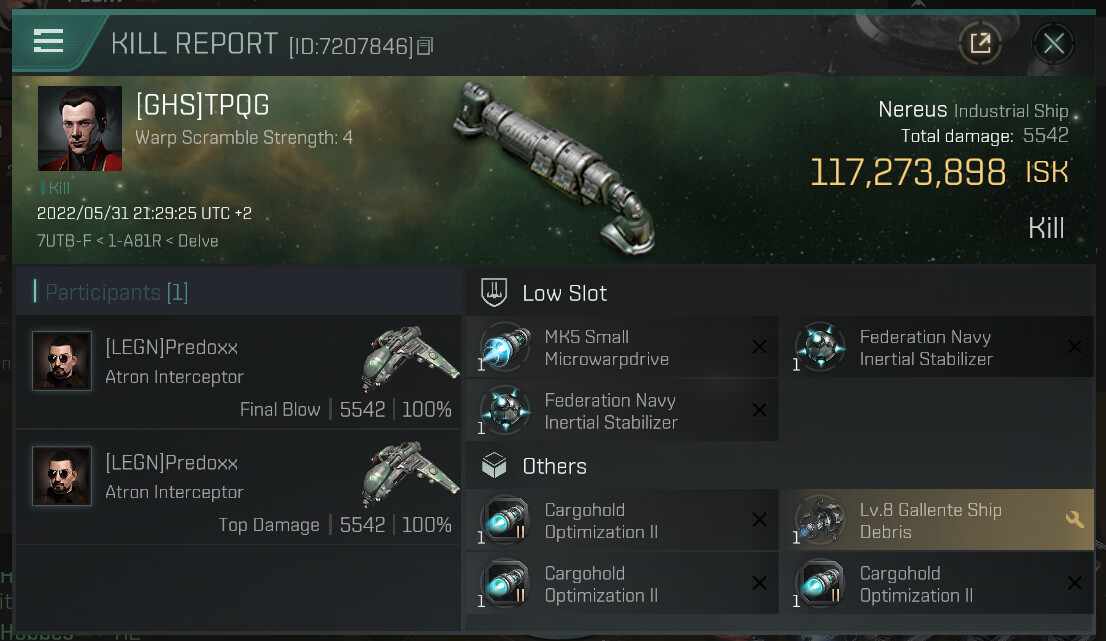Click the wrench icon on Gallente Ship Debris
Image resolution: width=1106 pixels, height=641 pixels.
pyautogui.click(x=1075, y=519)
